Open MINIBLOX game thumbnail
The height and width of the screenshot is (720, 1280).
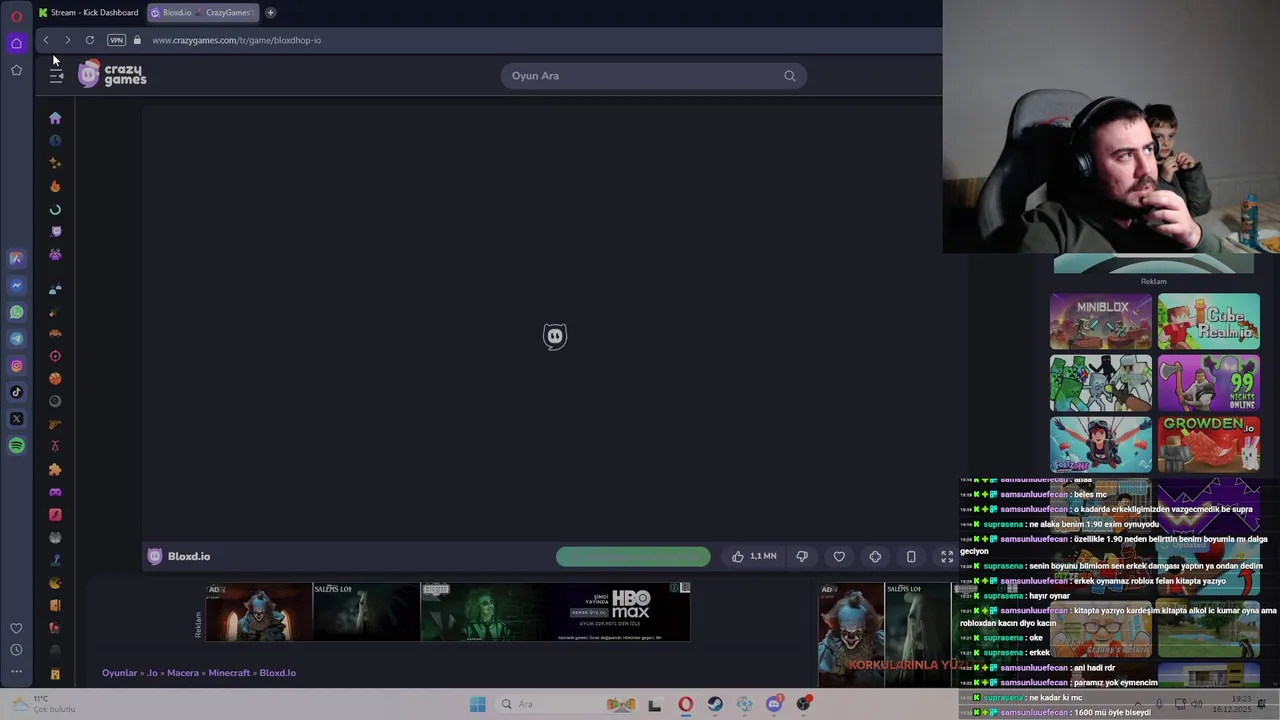click(x=1101, y=321)
